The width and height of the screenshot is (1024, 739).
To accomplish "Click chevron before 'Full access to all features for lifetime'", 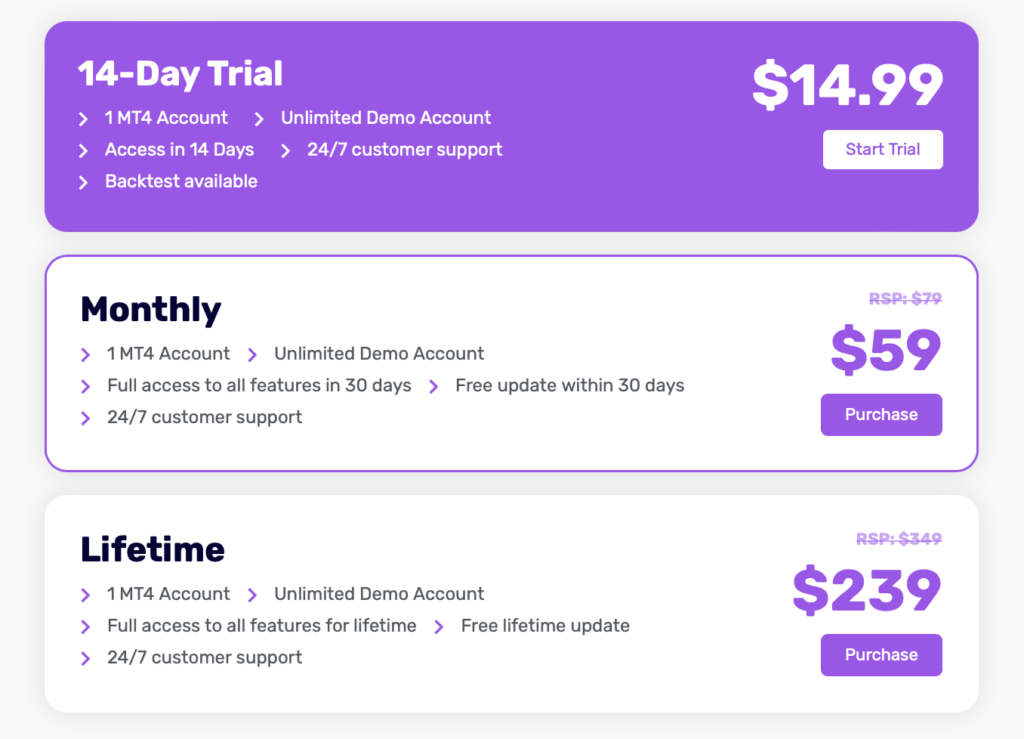I will [x=86, y=627].
